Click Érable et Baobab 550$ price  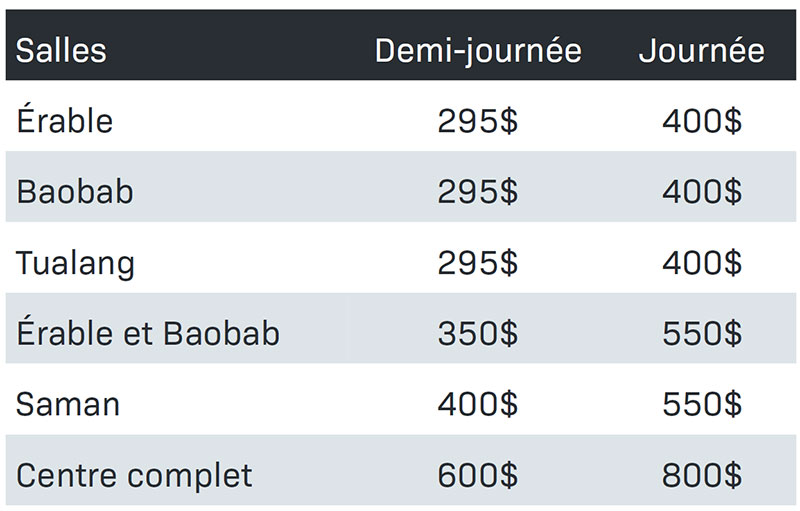[x=702, y=334]
